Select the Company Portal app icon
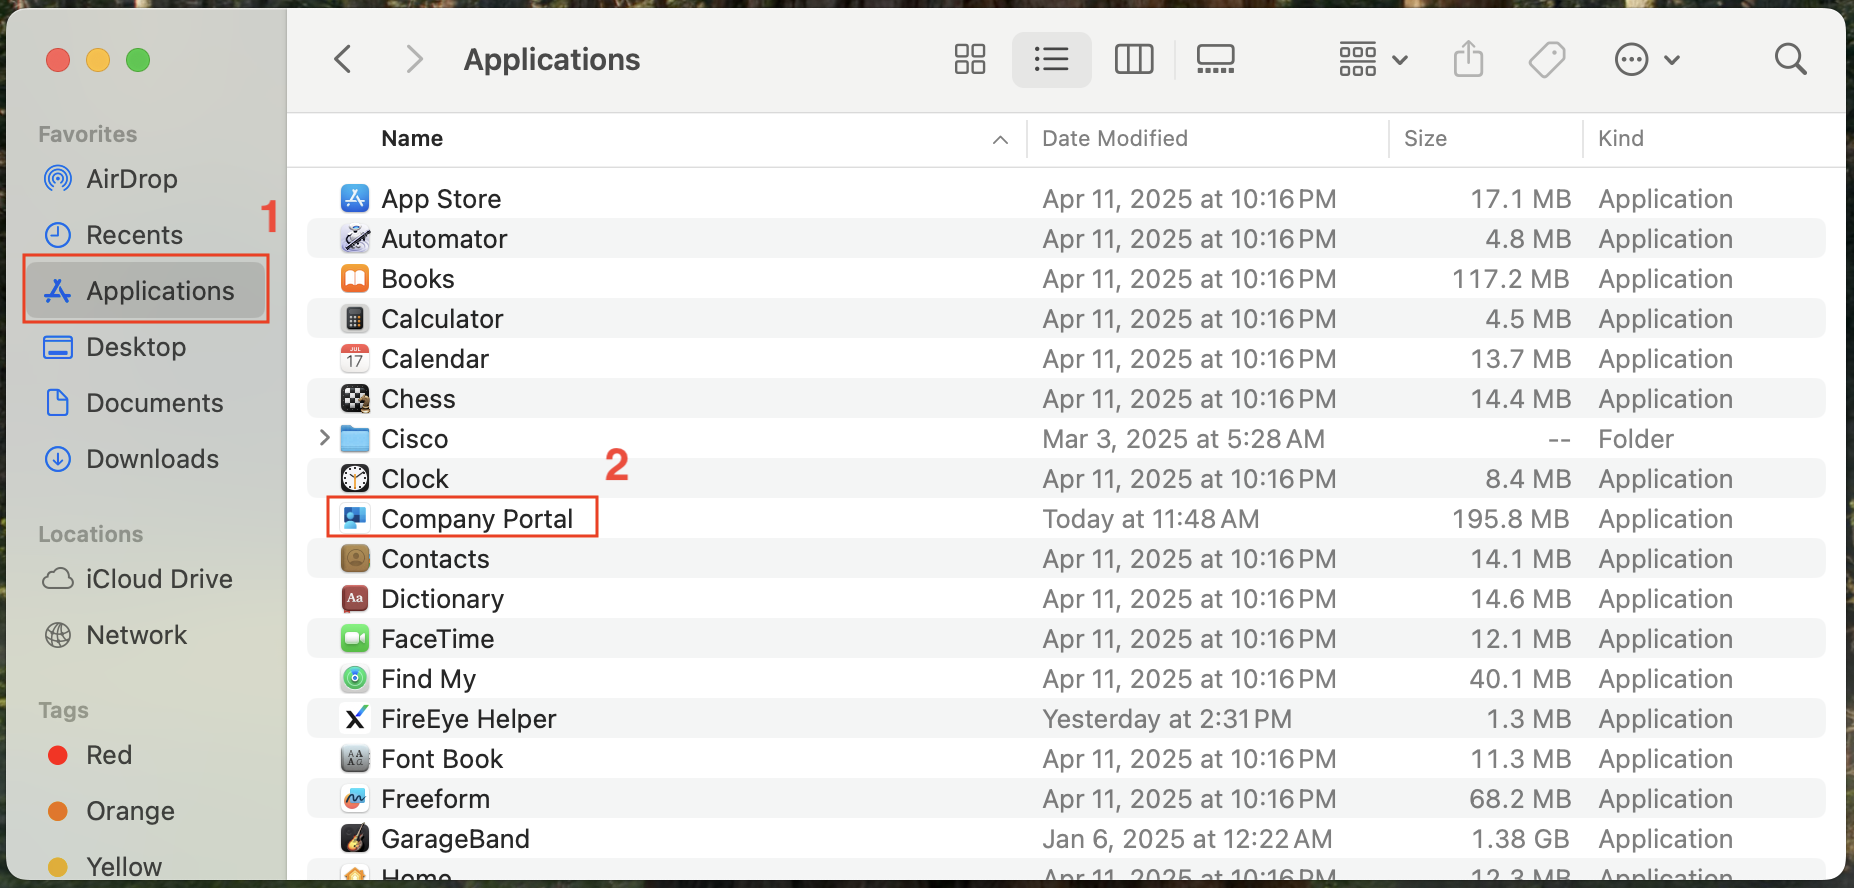 pyautogui.click(x=355, y=518)
